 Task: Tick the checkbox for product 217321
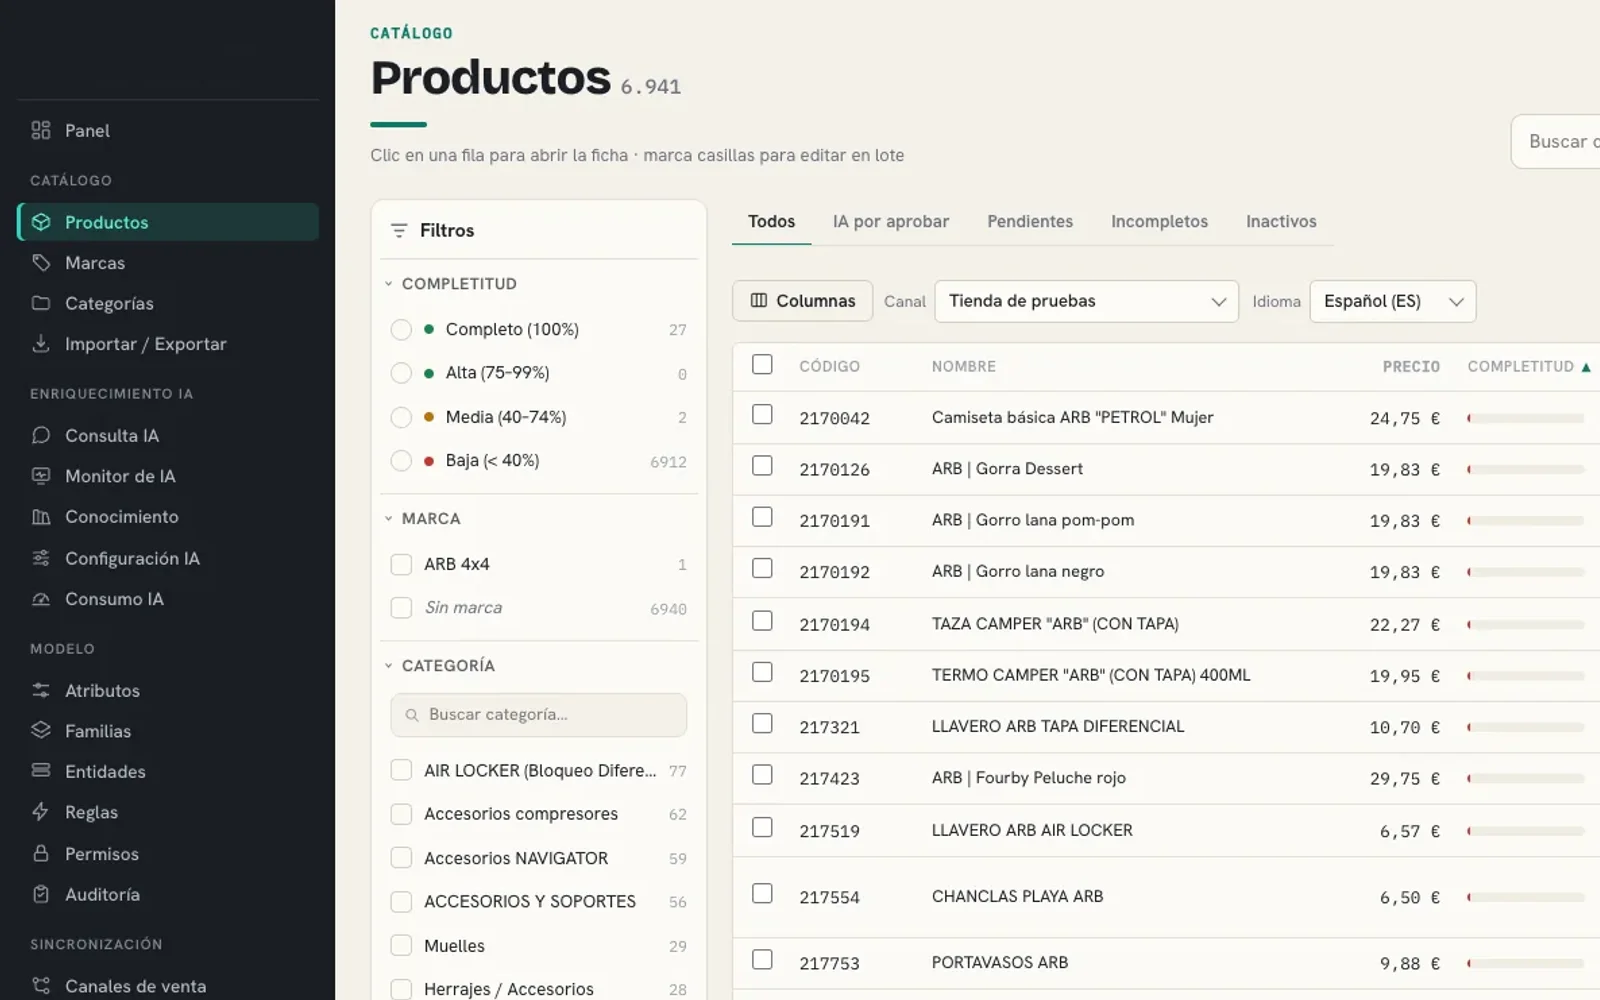(x=762, y=723)
